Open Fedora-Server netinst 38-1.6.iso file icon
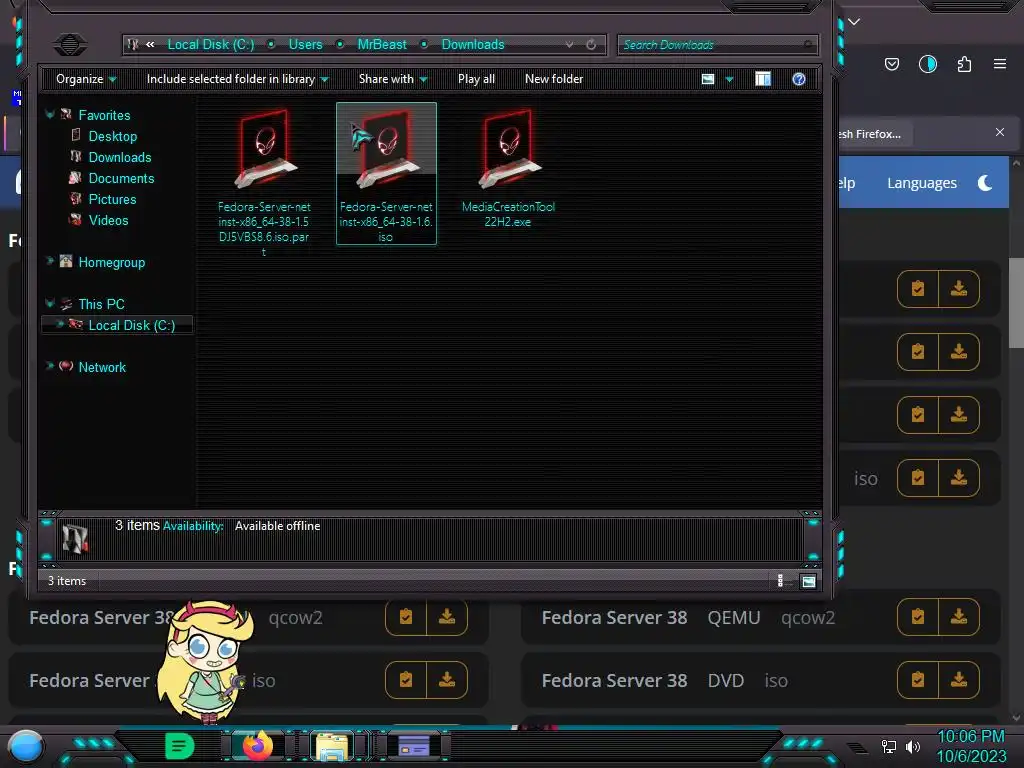The image size is (1024, 768). 386,149
